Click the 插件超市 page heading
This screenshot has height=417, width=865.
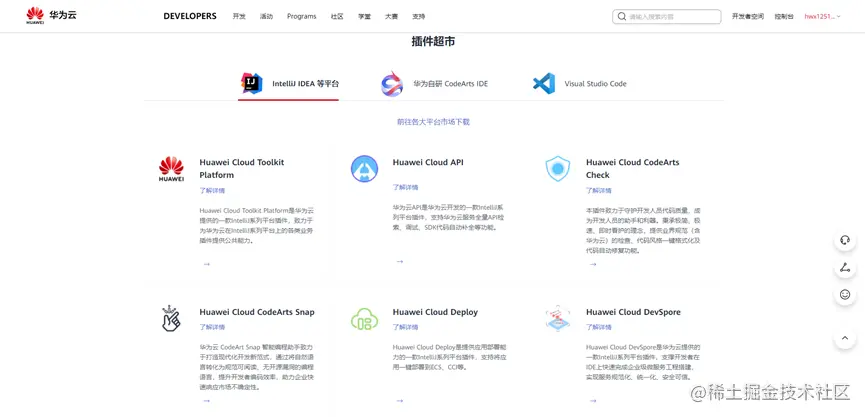tap(433, 41)
